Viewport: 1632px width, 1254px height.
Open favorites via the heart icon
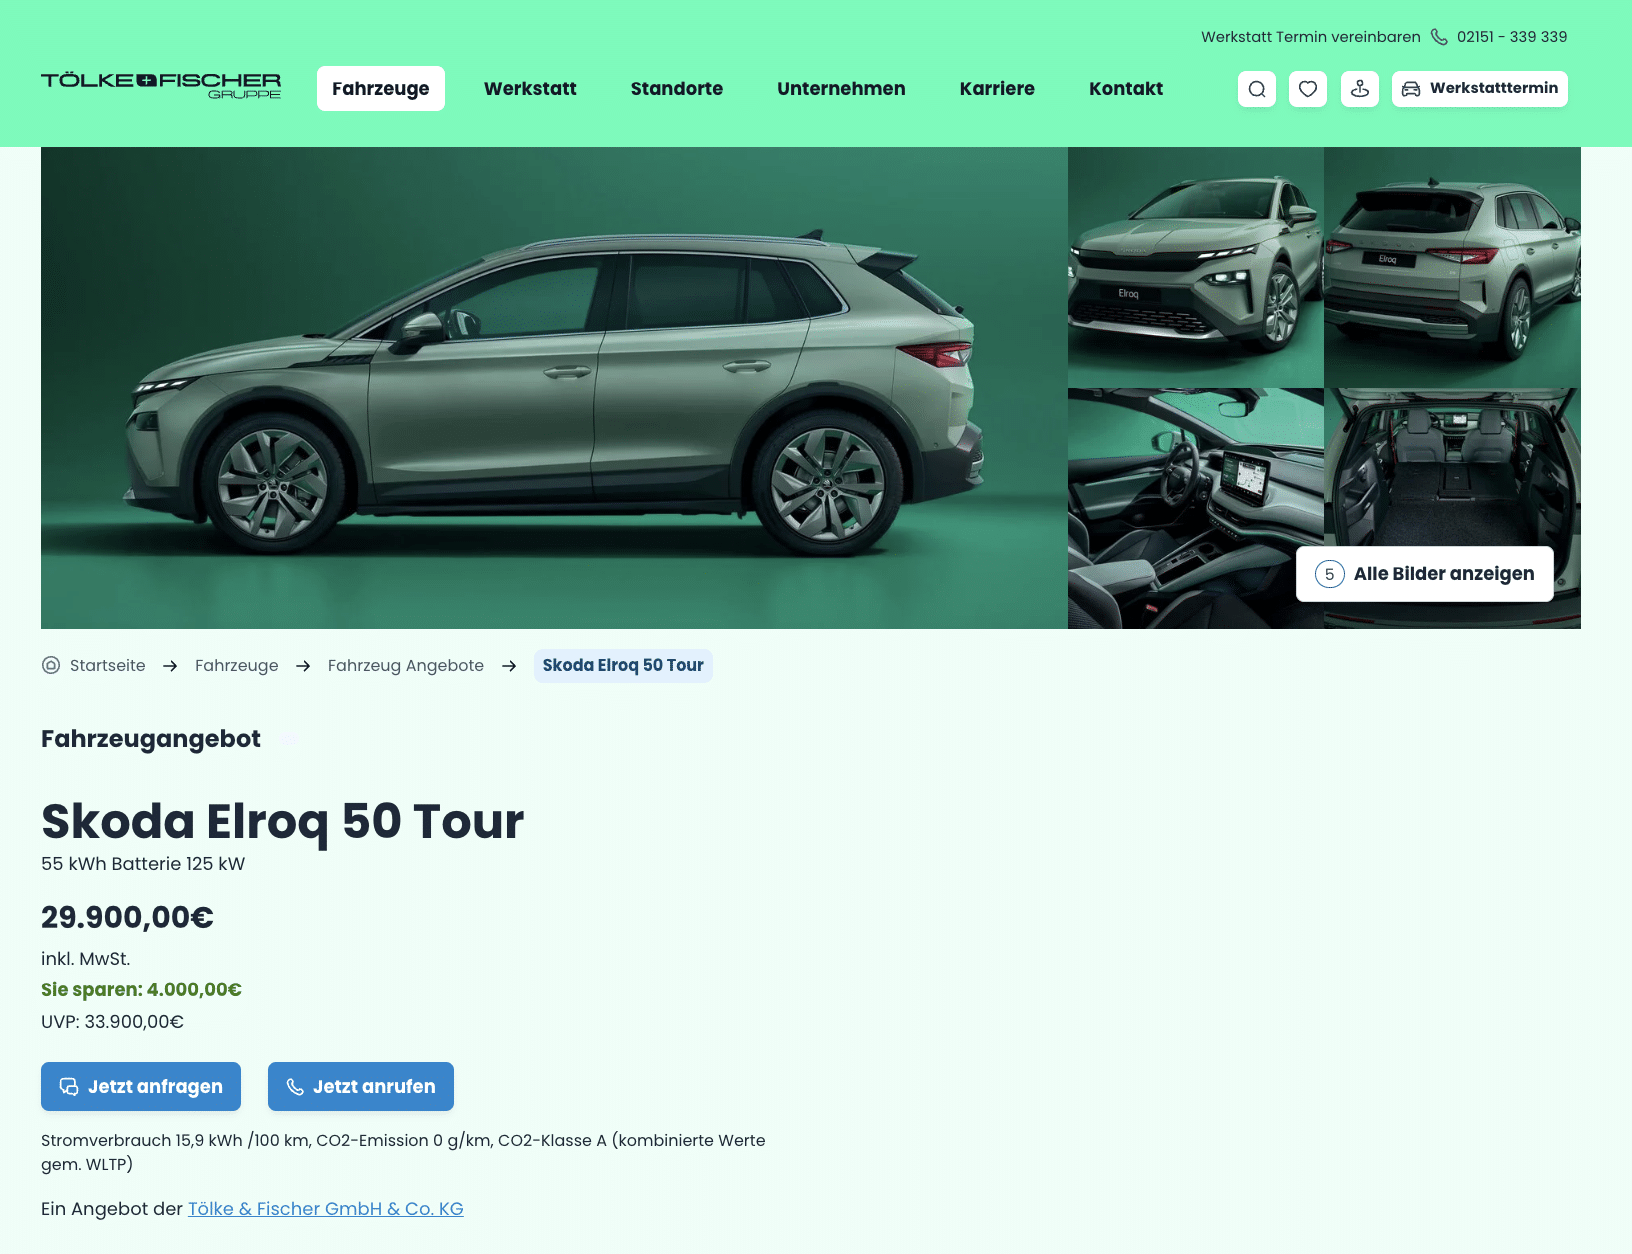pyautogui.click(x=1308, y=89)
